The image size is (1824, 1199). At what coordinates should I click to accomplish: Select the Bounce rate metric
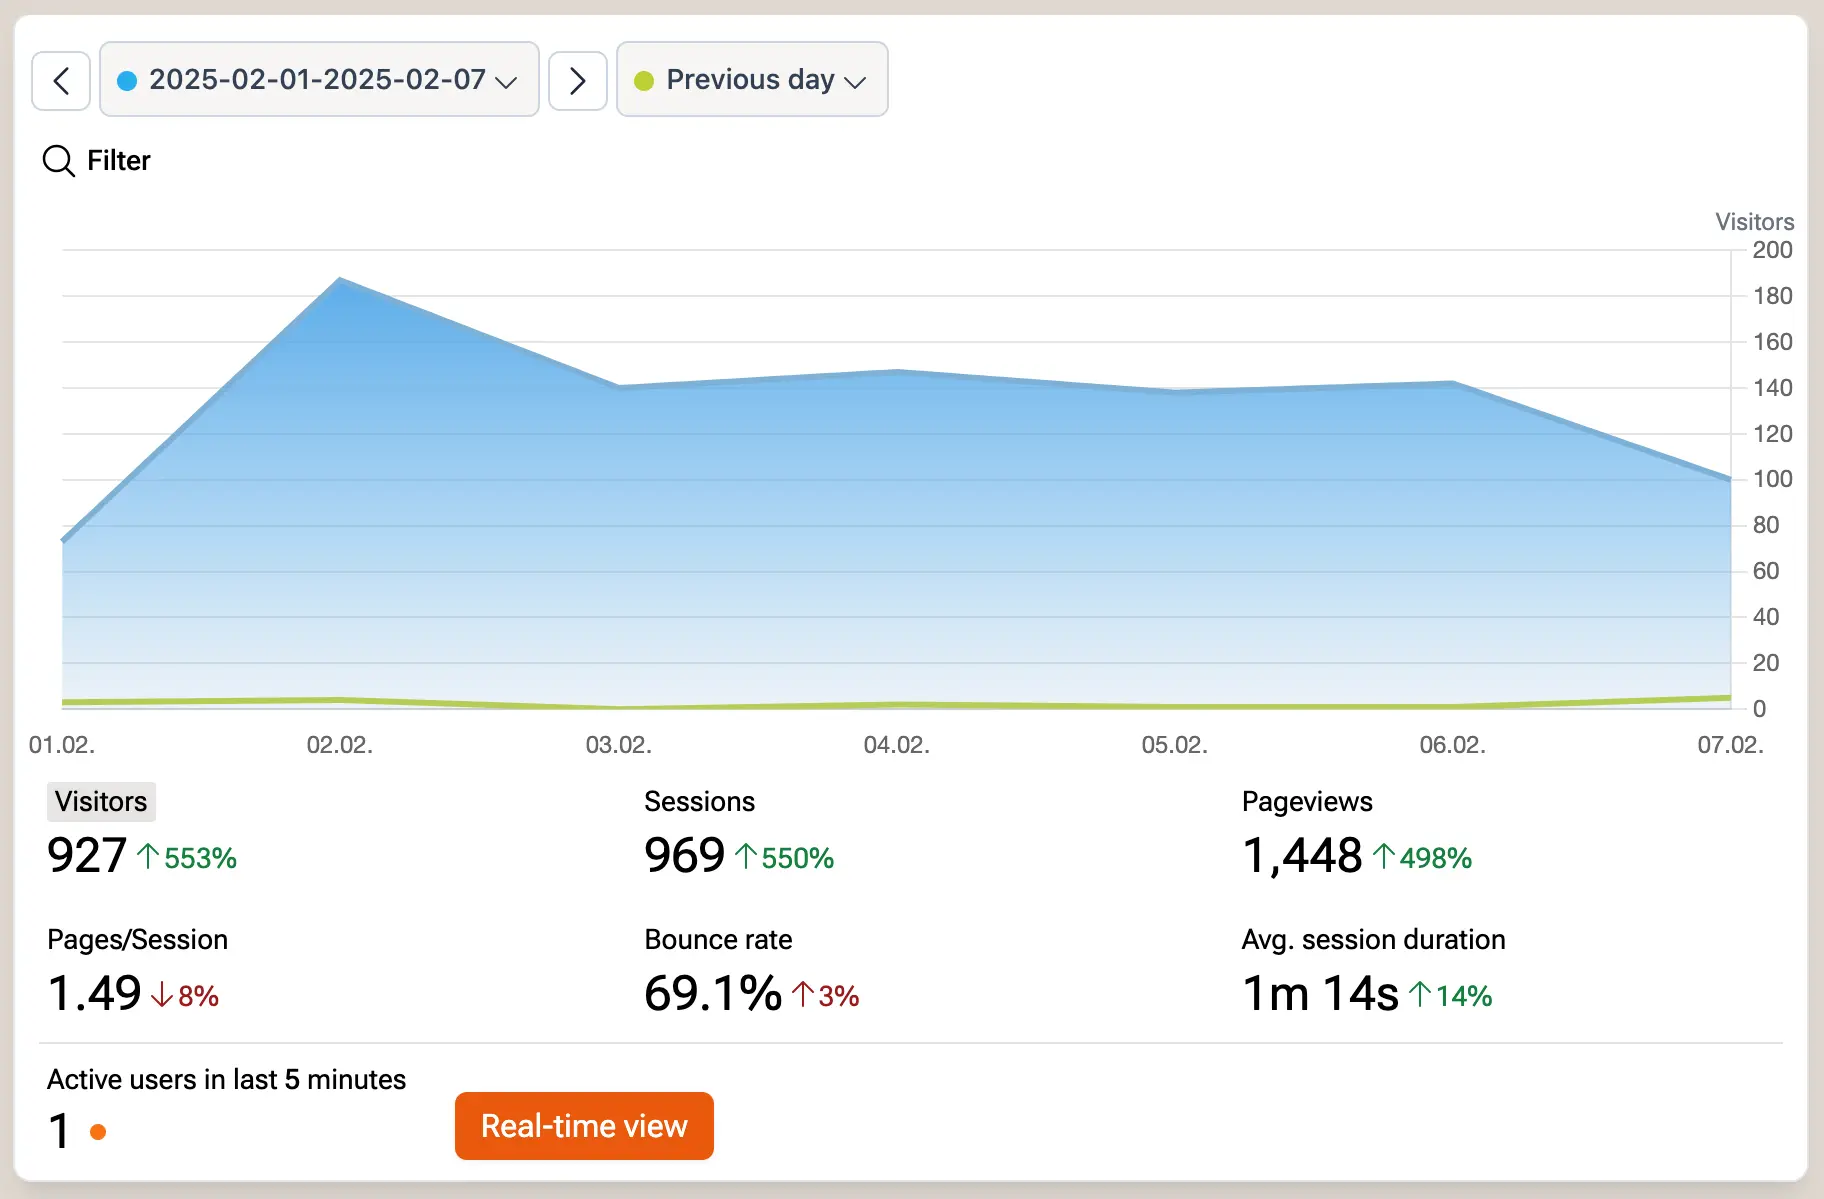click(718, 939)
